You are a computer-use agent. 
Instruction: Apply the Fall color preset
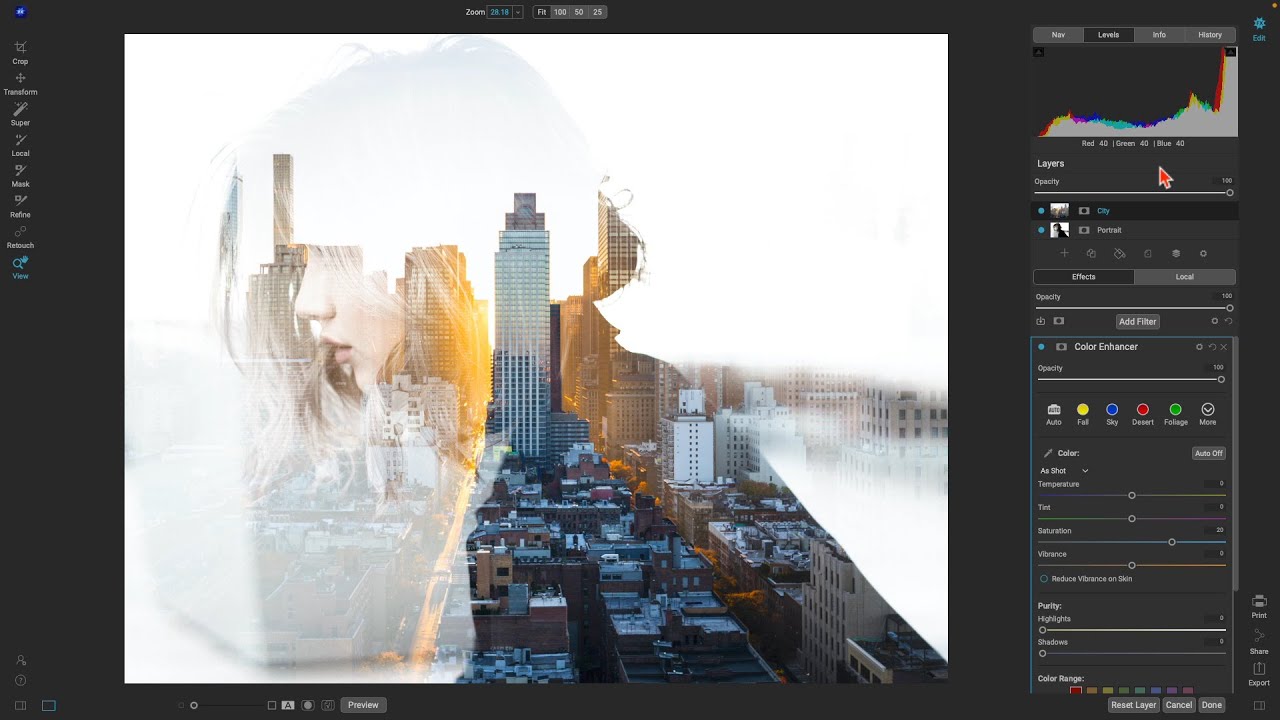coord(1083,414)
